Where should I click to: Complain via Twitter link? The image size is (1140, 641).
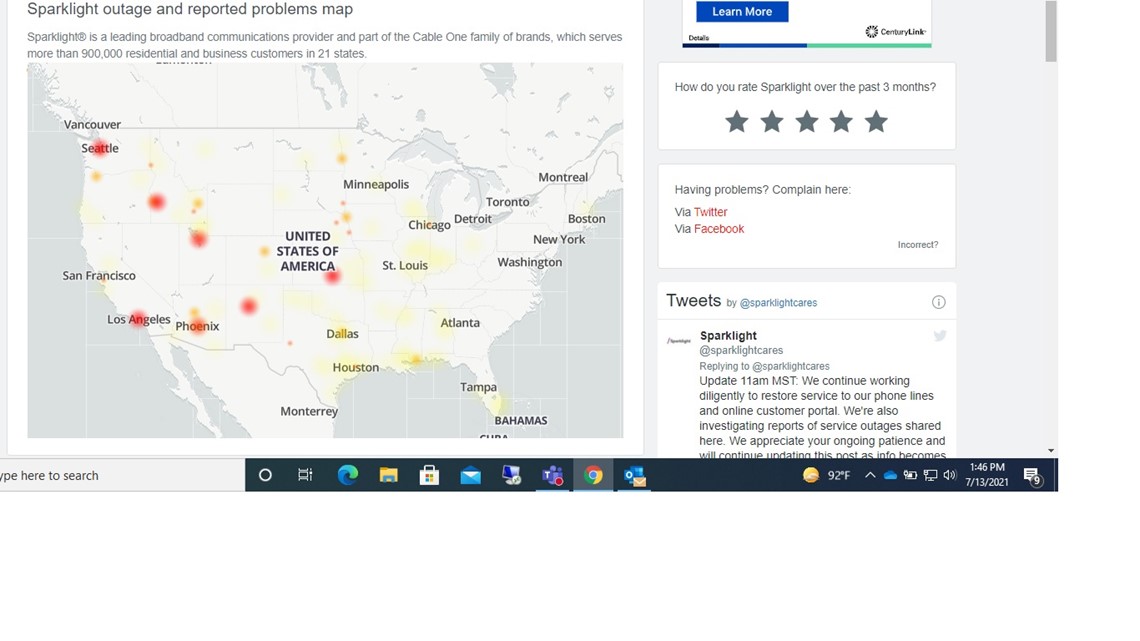(710, 212)
